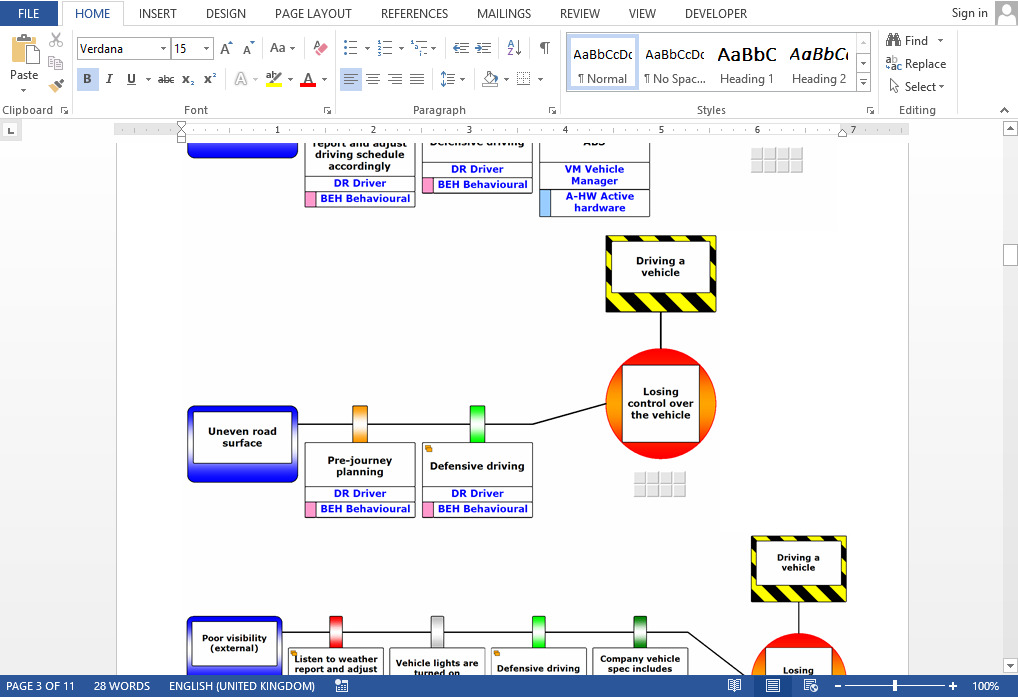Open the Verdana font name dropdown
Screen dimensions: 1018x697
click(163, 49)
